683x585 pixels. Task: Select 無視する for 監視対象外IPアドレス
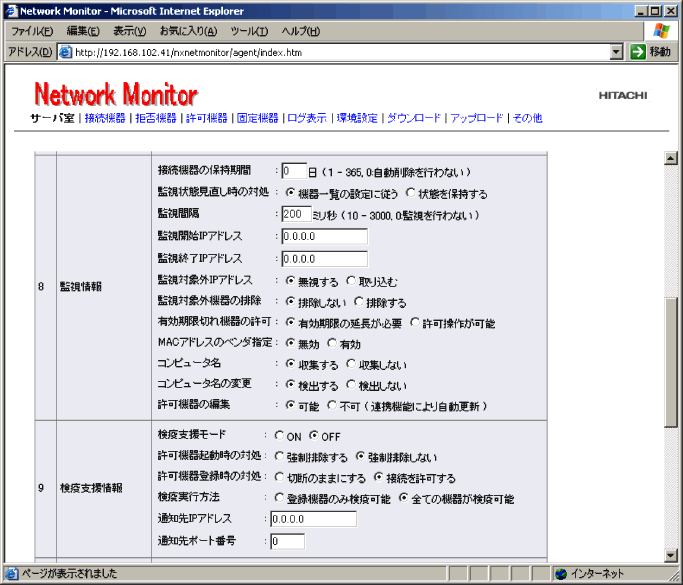(290, 281)
